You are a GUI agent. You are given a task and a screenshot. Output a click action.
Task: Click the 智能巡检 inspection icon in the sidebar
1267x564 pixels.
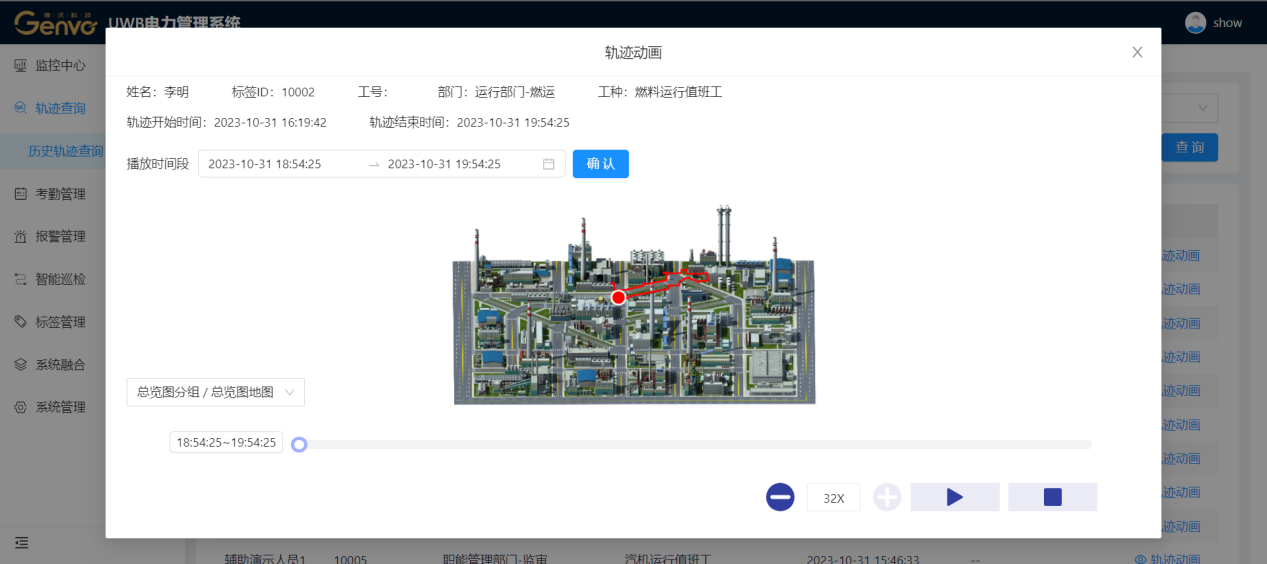pyautogui.click(x=20, y=279)
